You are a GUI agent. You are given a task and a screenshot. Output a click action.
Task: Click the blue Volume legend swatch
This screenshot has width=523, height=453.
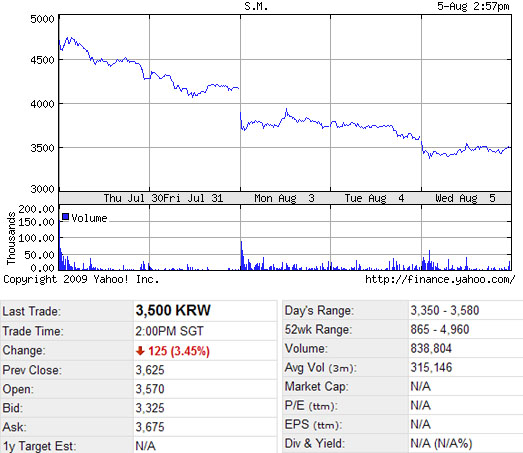(x=65, y=217)
